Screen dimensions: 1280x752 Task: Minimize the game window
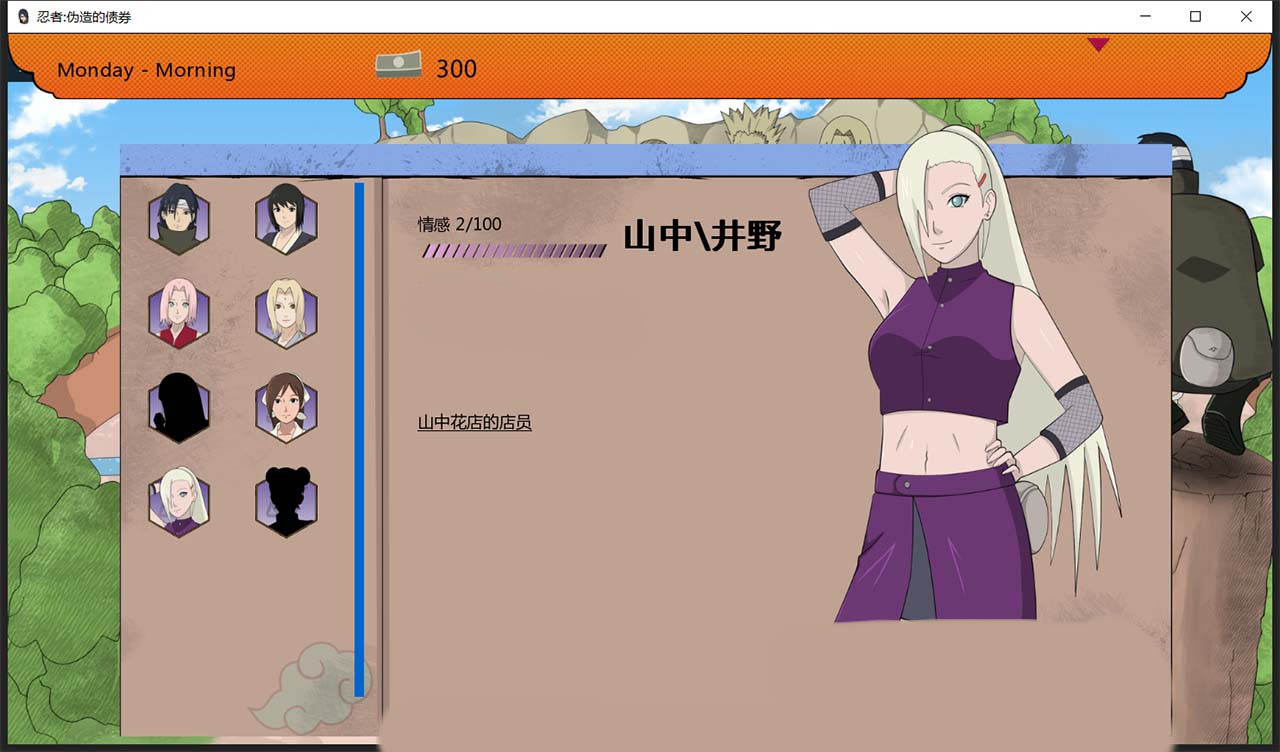[1144, 16]
